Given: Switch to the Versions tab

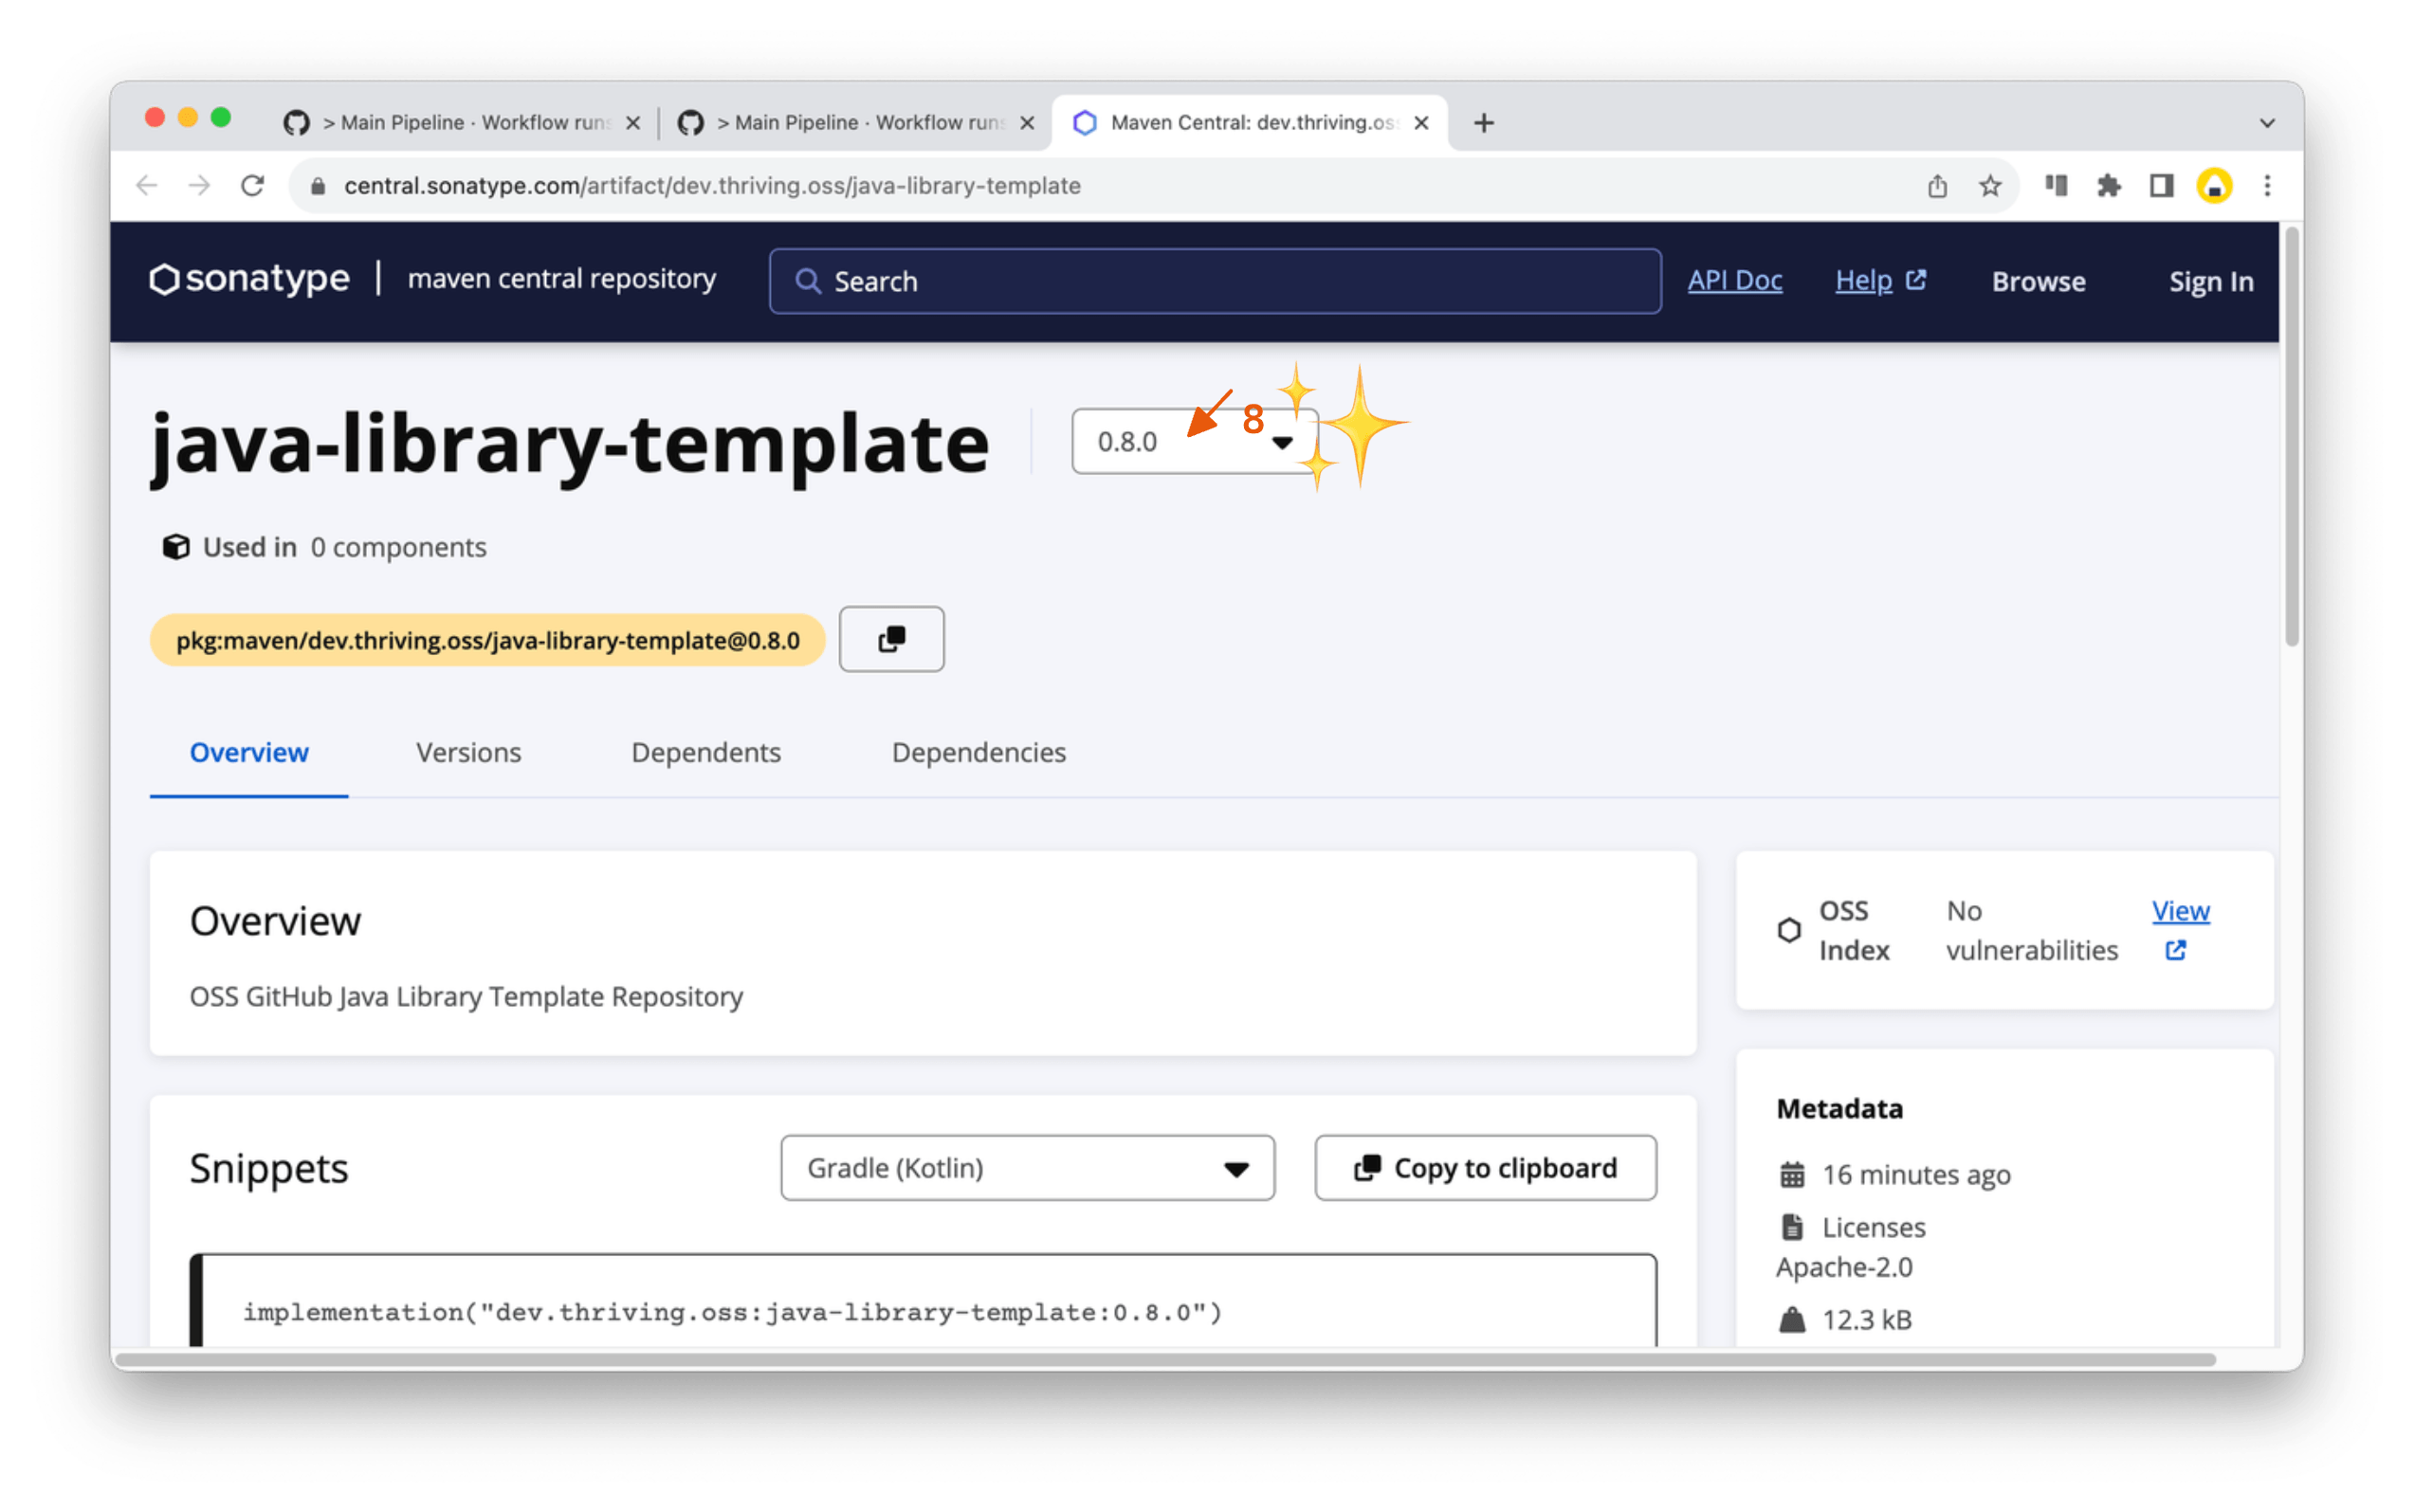Looking at the screenshot, I should (468, 752).
